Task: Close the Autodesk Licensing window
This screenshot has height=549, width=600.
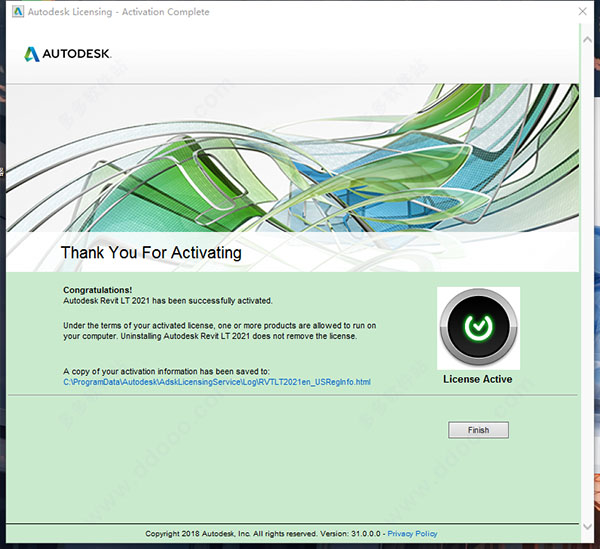Action: click(582, 11)
